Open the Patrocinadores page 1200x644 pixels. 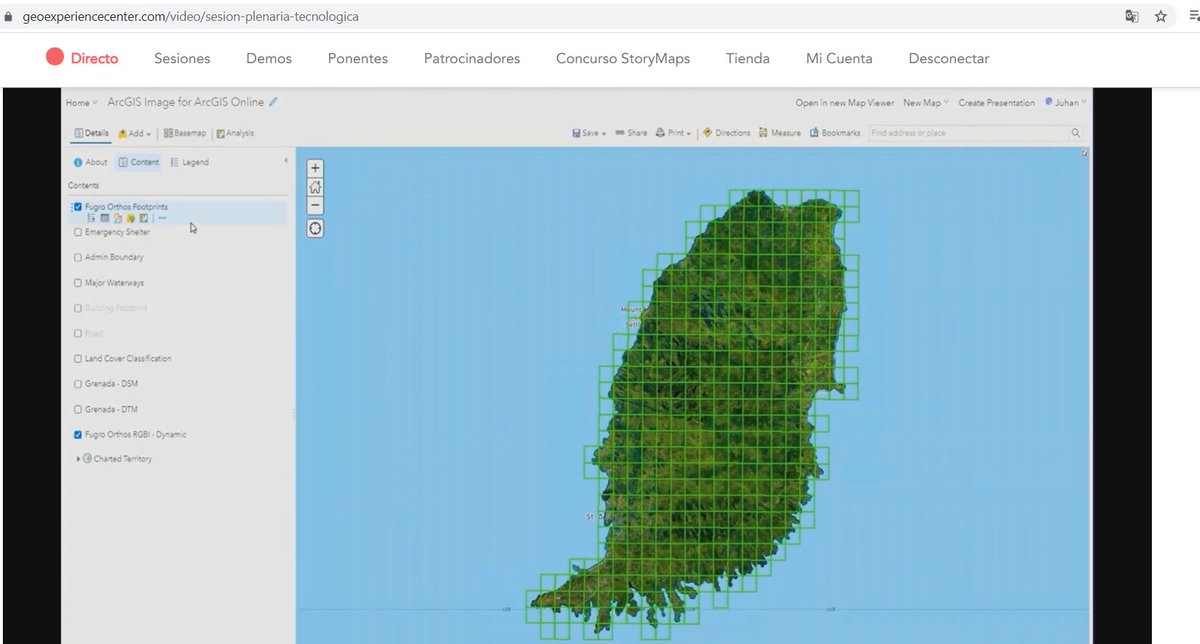[x=472, y=58]
